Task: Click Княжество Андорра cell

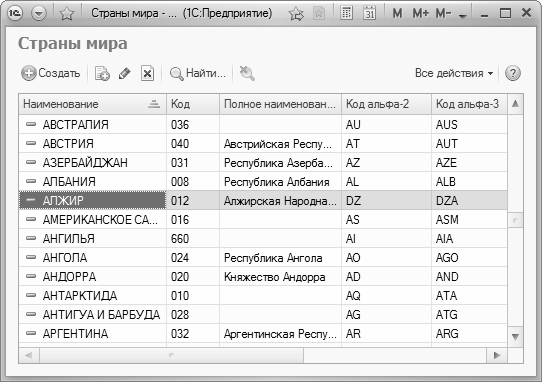Action: pyautogui.click(x=280, y=277)
